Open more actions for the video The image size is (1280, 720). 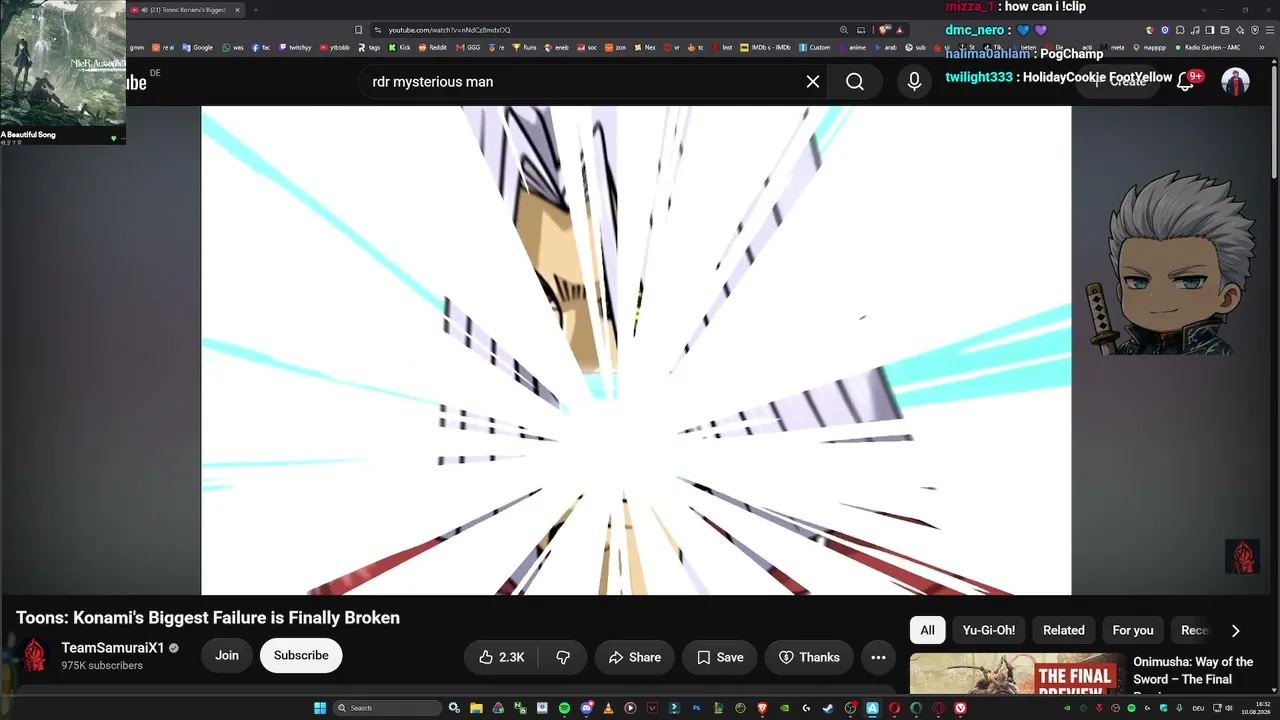point(878,657)
